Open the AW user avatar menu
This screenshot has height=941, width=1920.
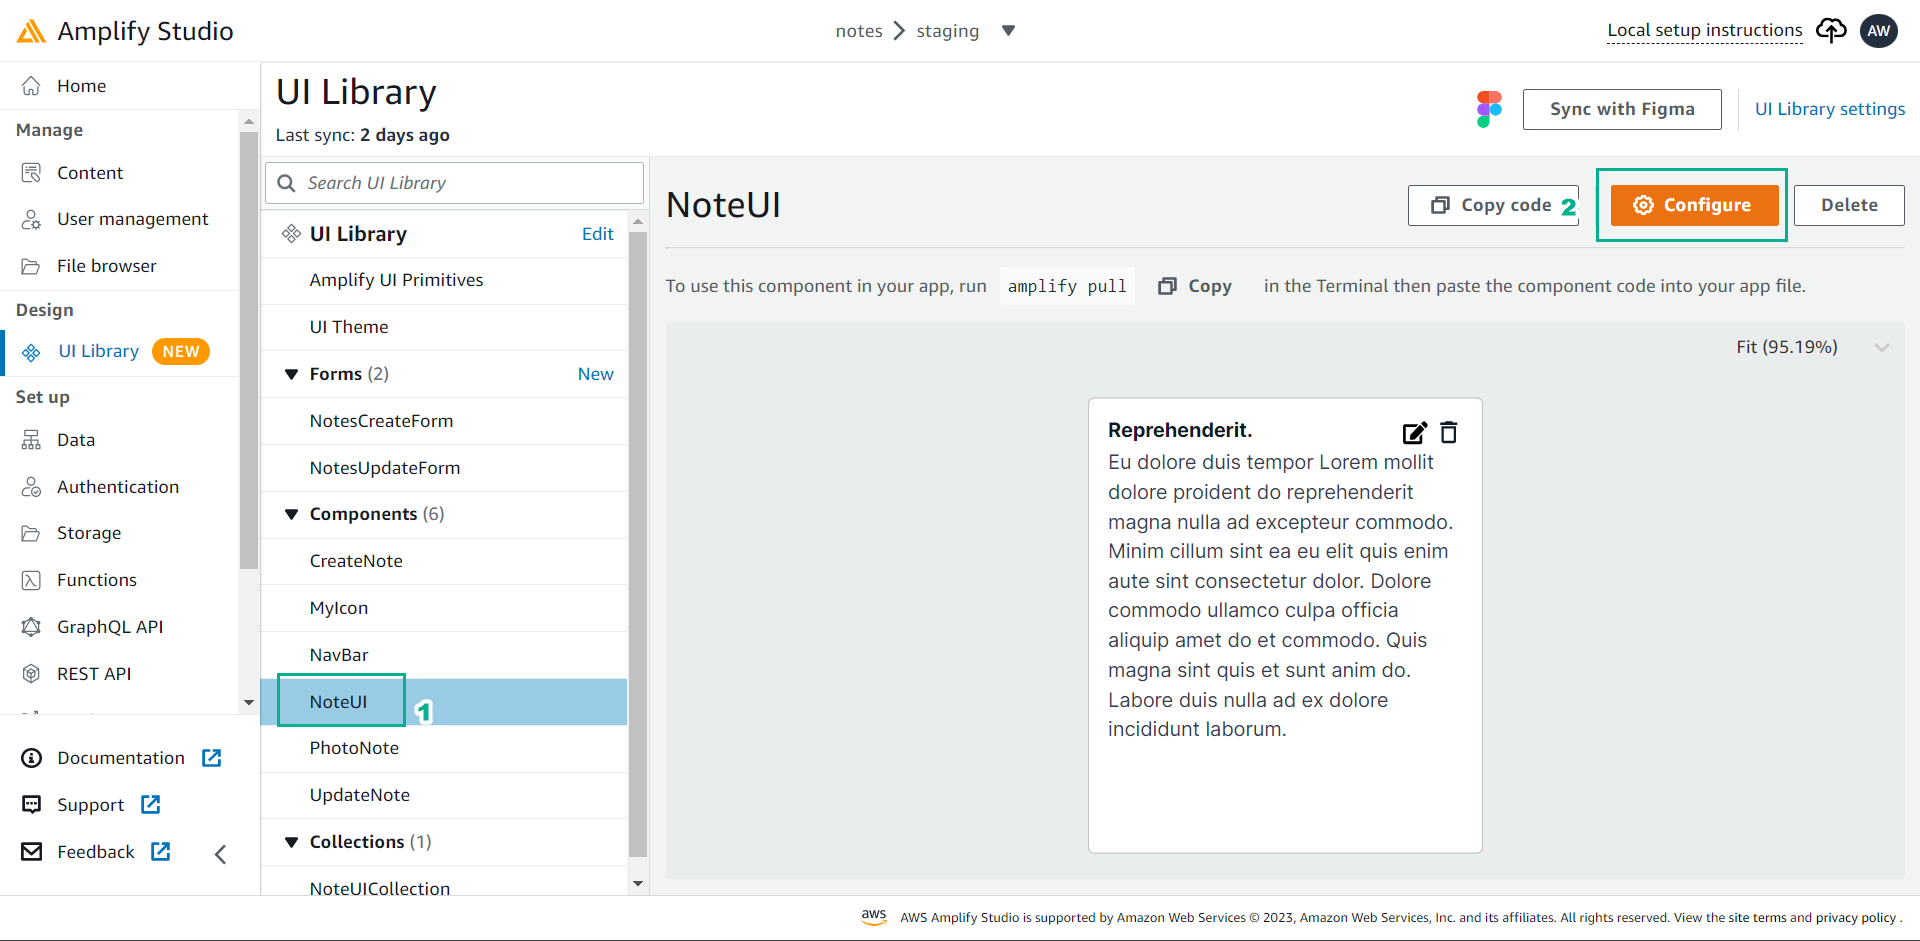1879,31
